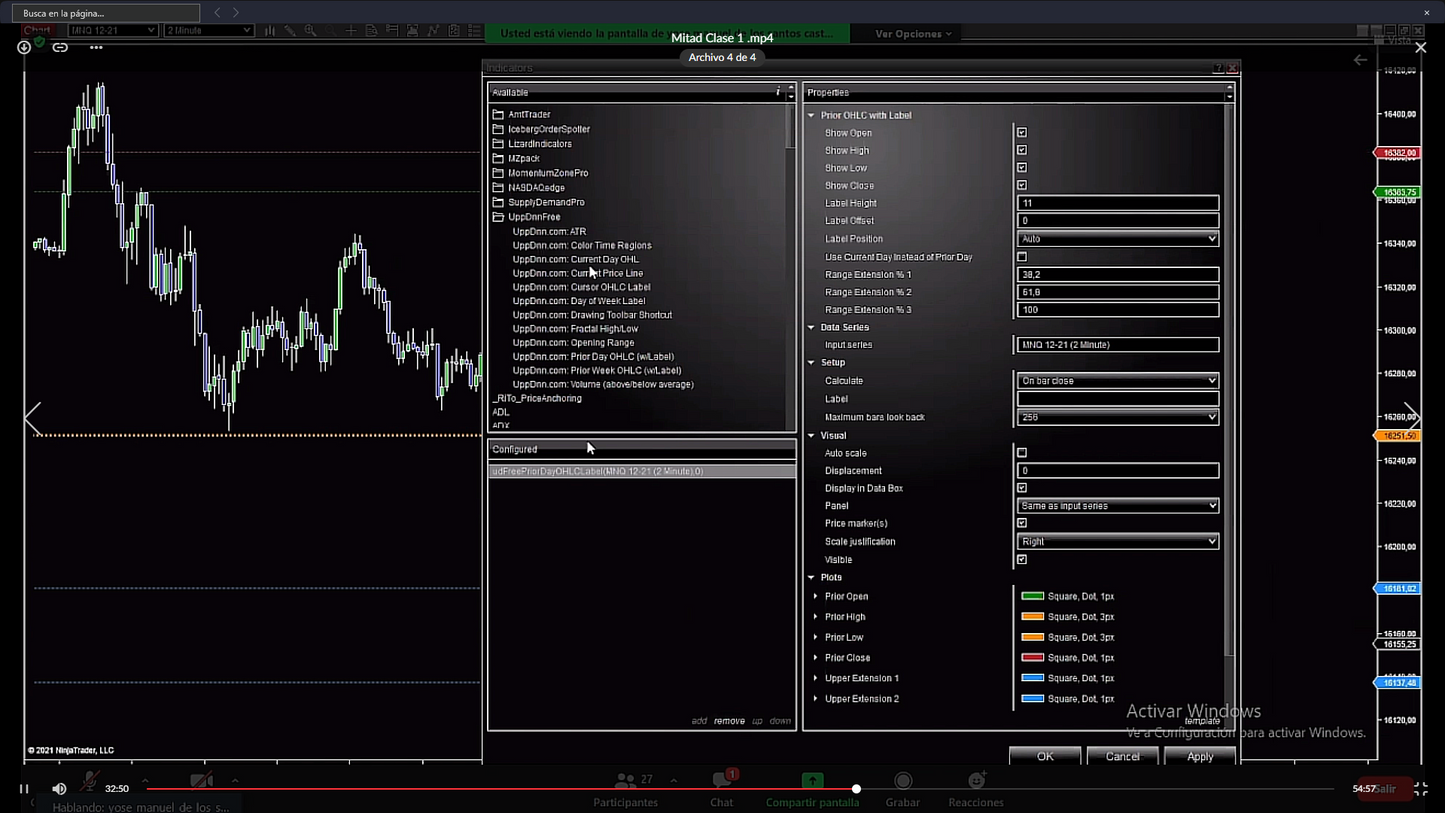Select UppDnn.com: Opening Range indicator
Viewport: 1445px width, 813px height.
point(573,343)
